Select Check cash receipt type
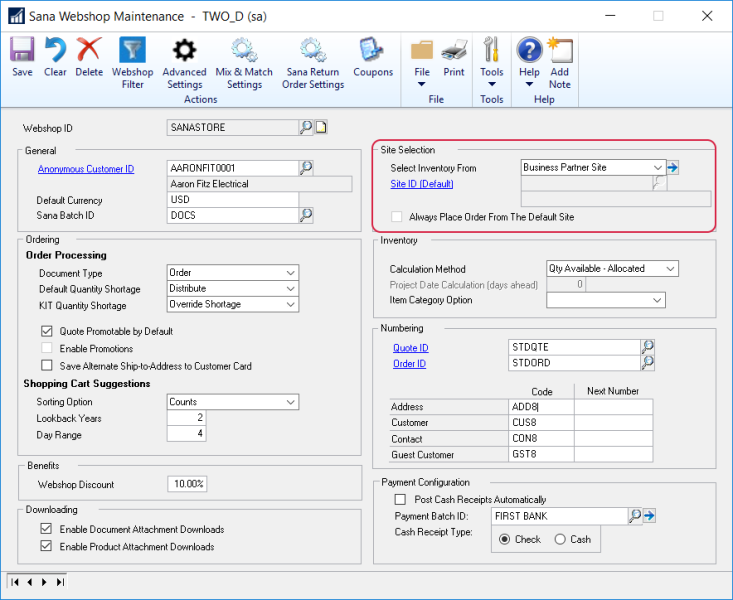733x600 pixels. point(504,539)
